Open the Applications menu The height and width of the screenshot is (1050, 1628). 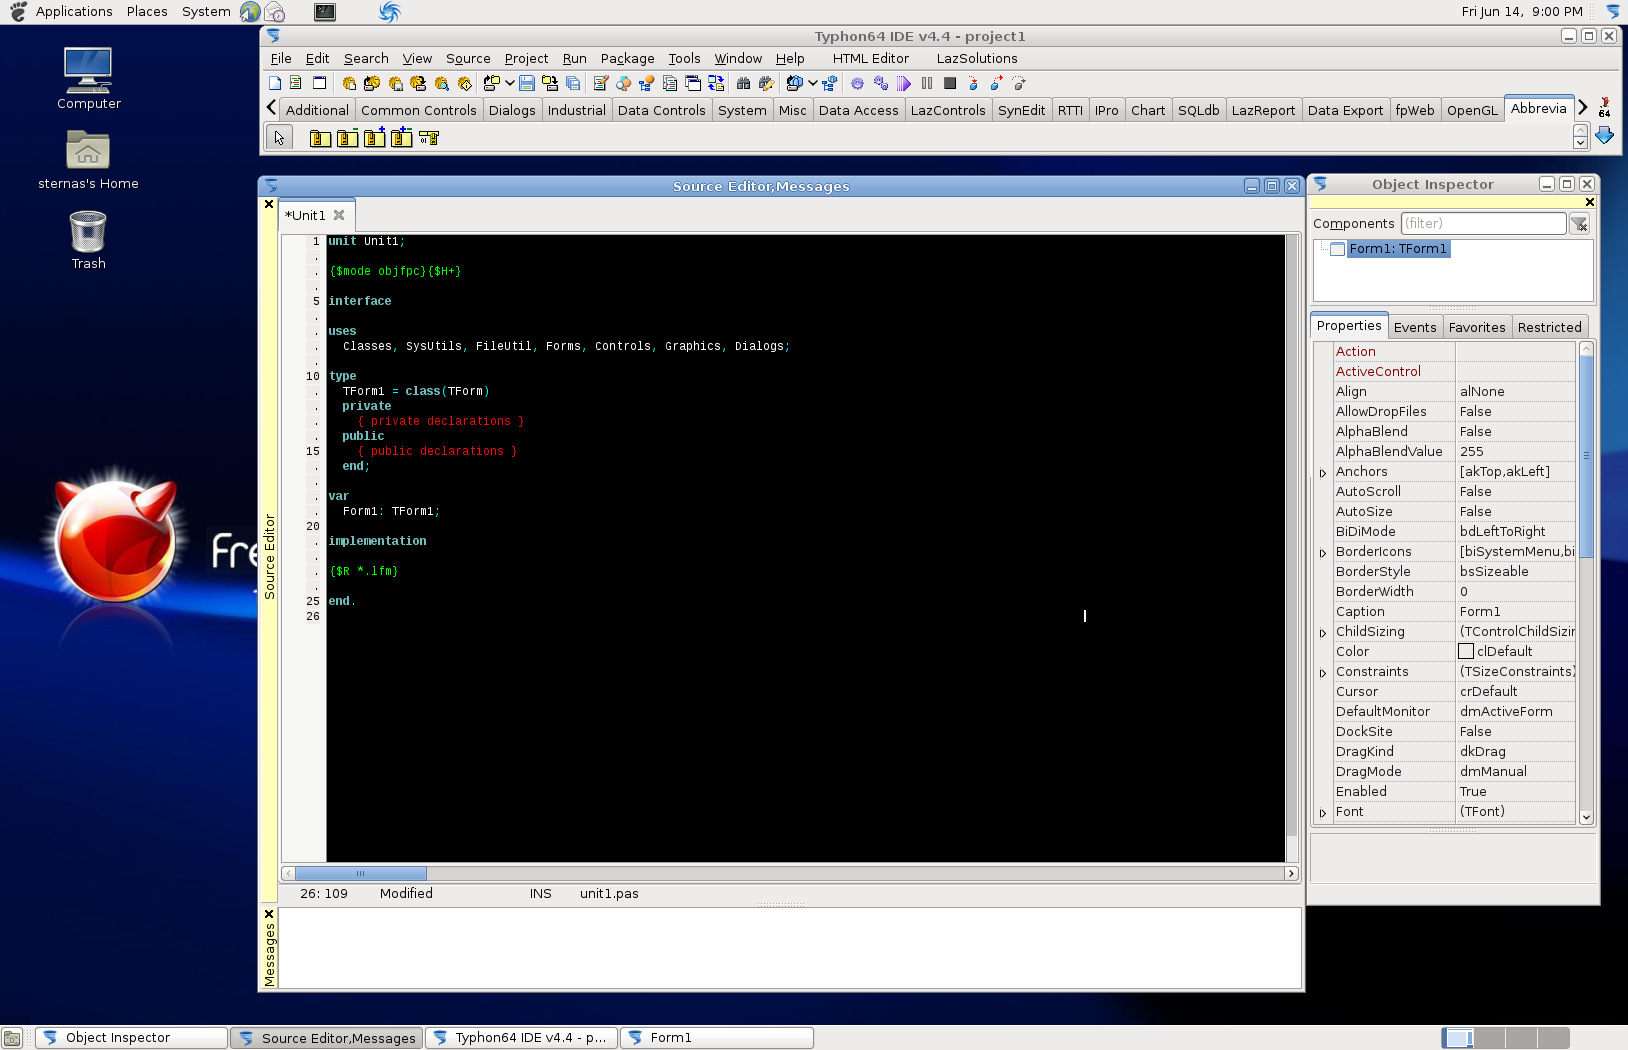point(74,12)
